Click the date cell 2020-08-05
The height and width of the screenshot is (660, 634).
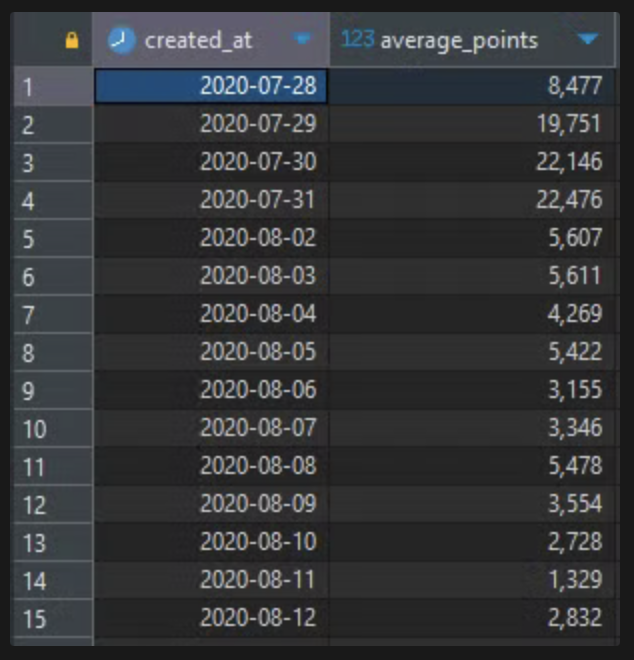pos(211,351)
